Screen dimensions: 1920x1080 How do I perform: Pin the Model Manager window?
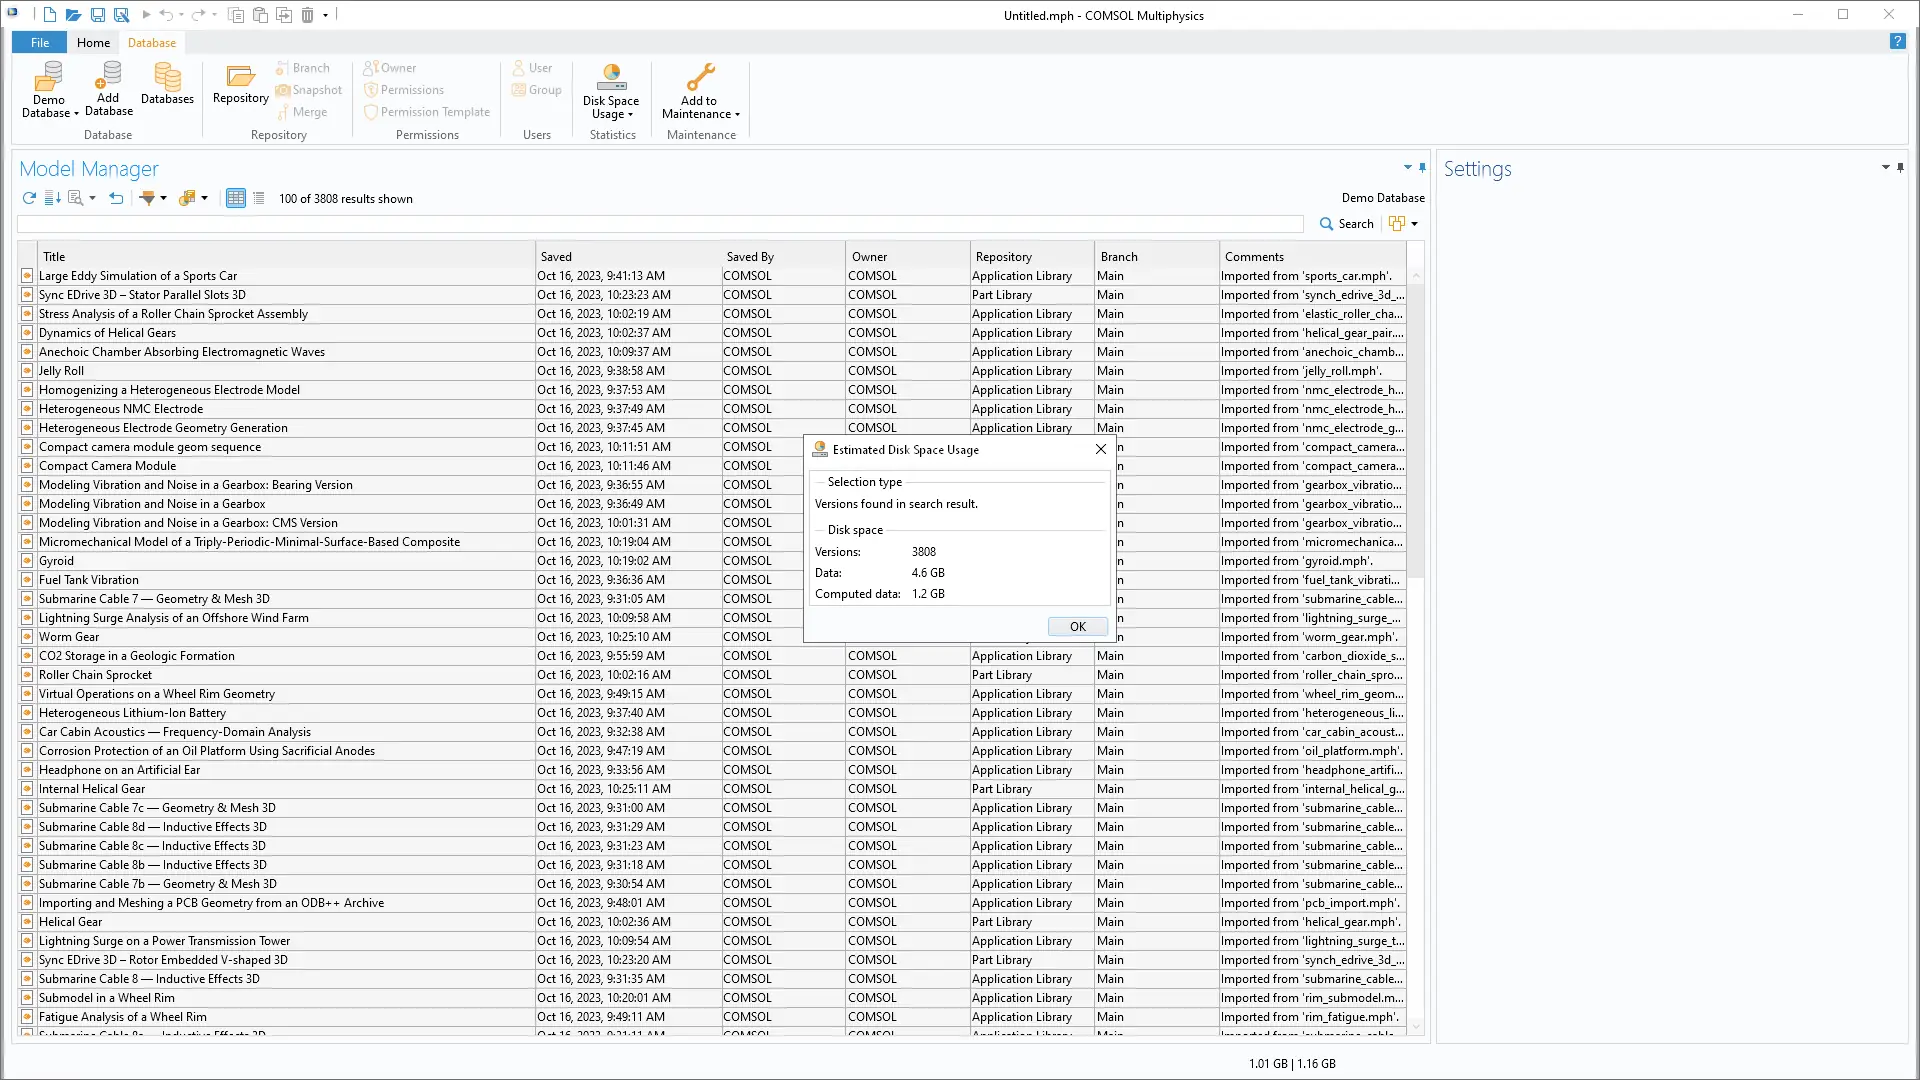pyautogui.click(x=1422, y=168)
